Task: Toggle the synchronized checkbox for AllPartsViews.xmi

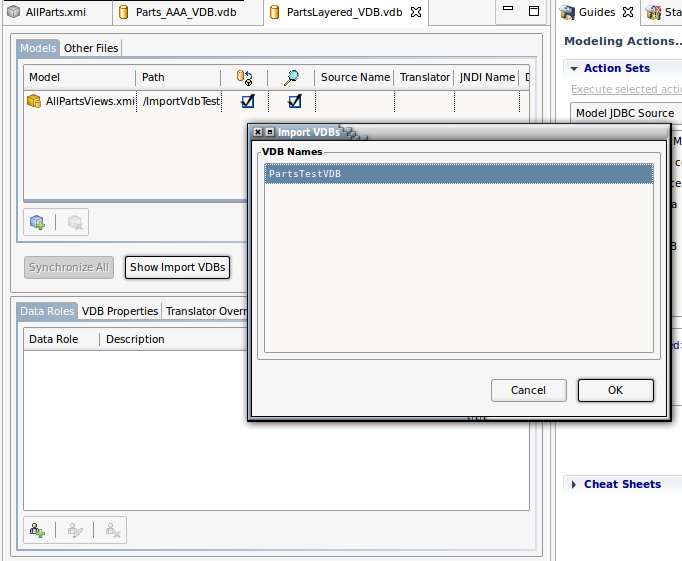Action: [x=247, y=101]
